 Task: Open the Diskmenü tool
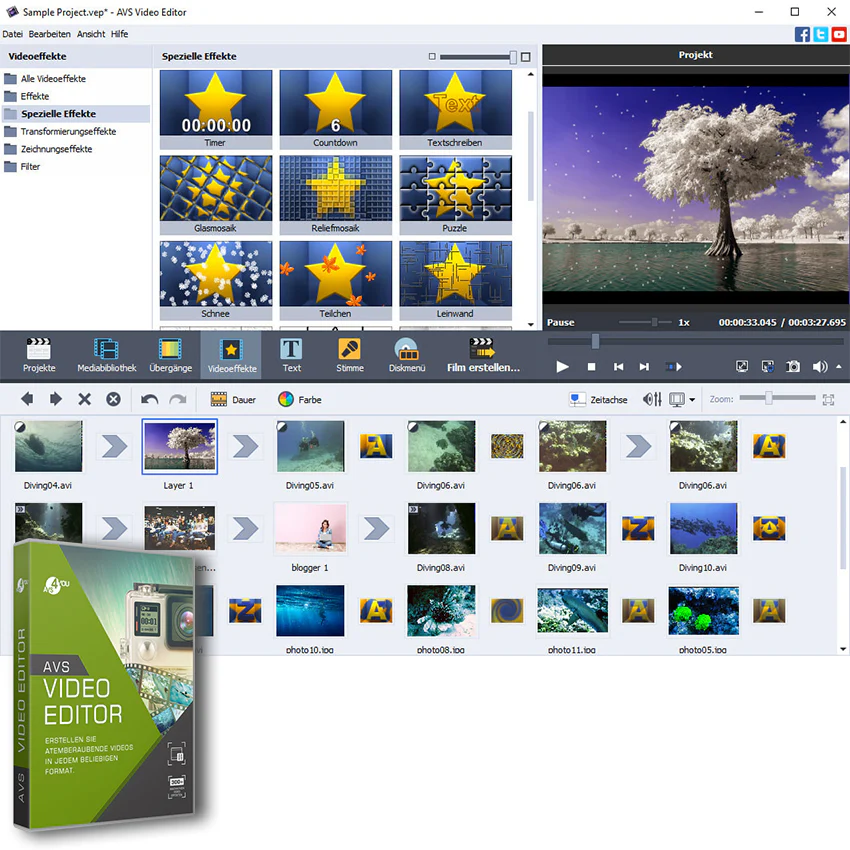(x=407, y=355)
